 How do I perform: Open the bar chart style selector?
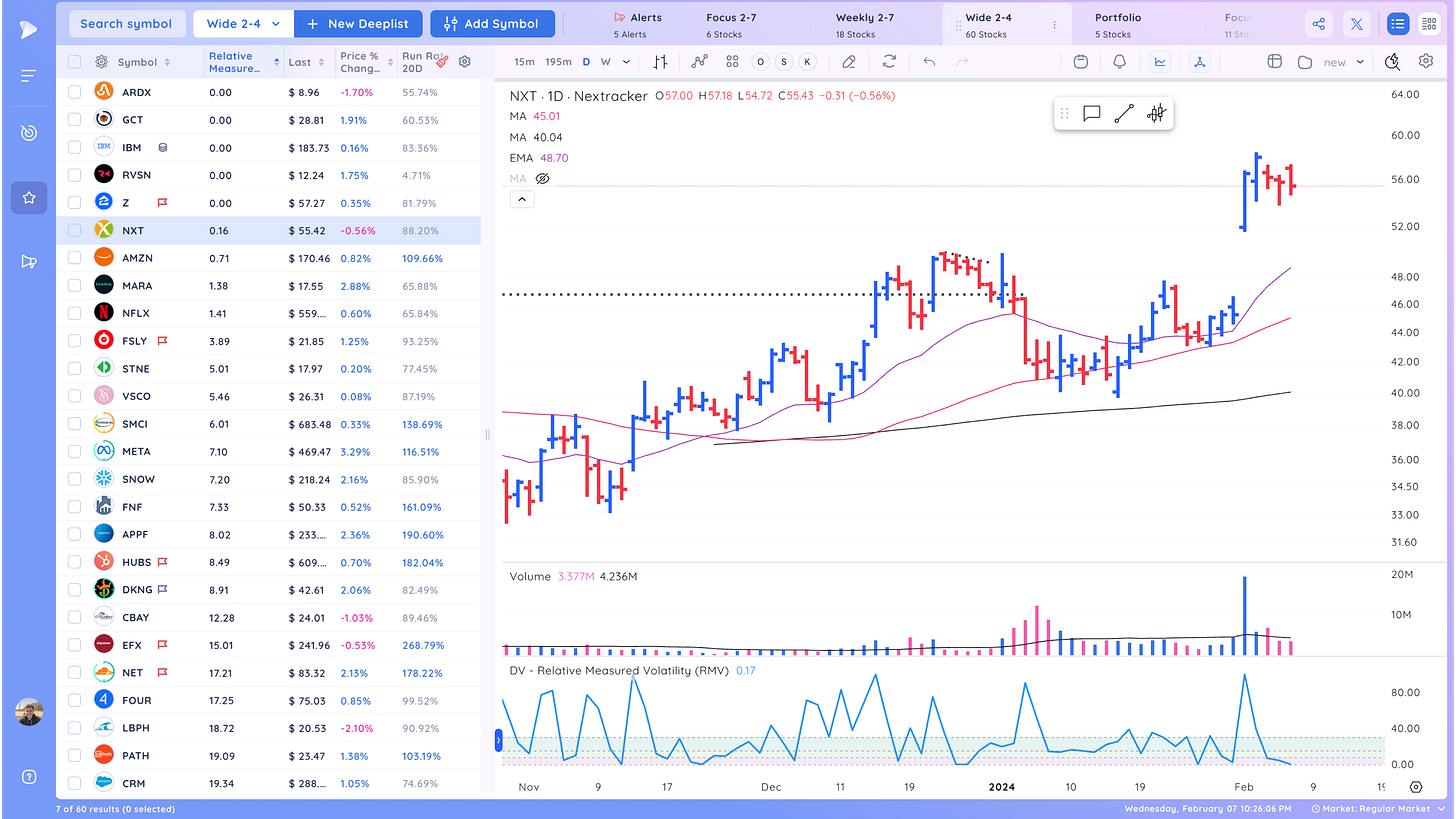(x=660, y=62)
